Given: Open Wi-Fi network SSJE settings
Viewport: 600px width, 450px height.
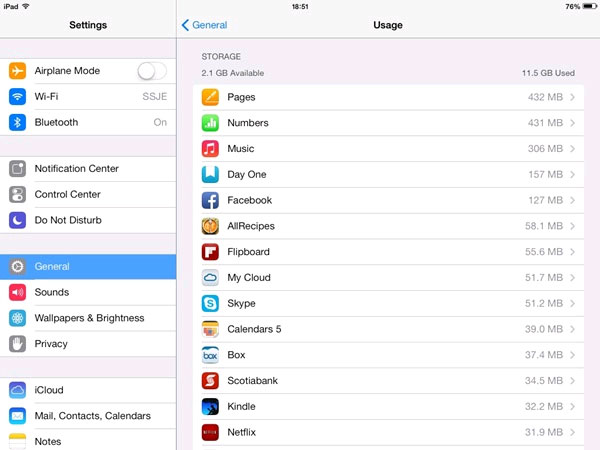Looking at the screenshot, I should (88, 96).
